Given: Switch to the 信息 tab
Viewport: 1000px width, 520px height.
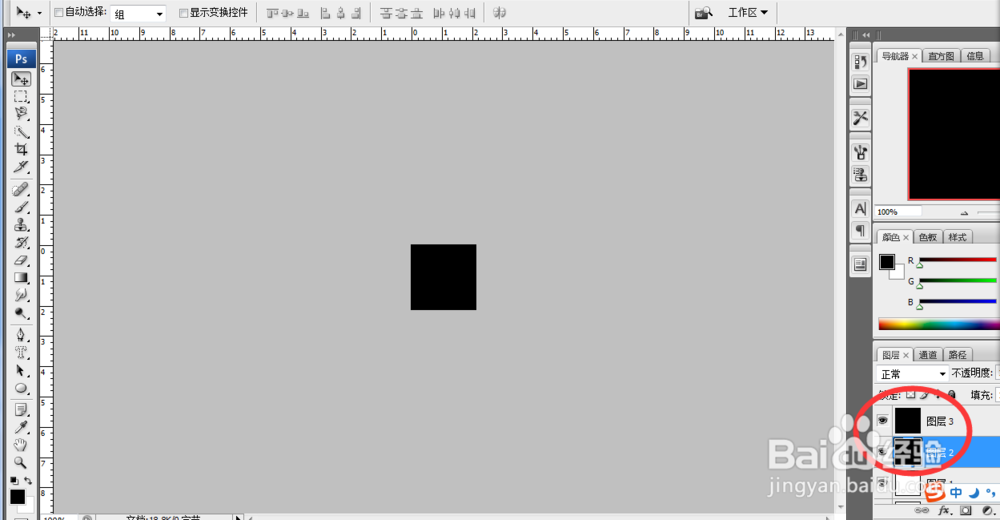Looking at the screenshot, I should 975,56.
